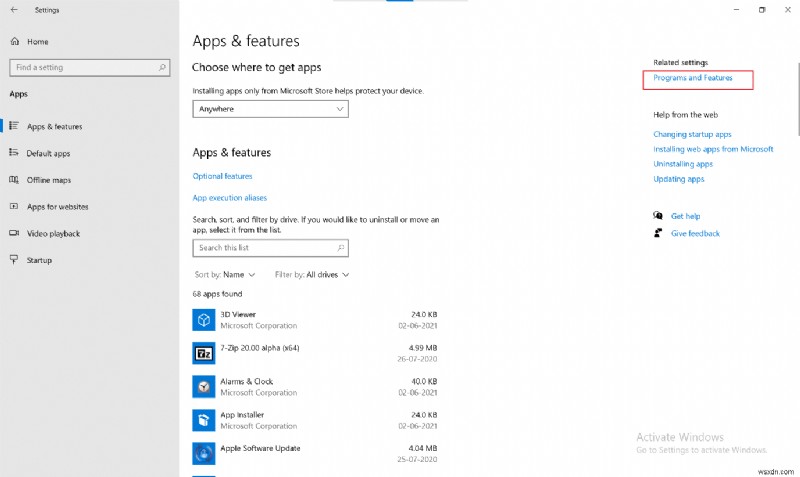The width and height of the screenshot is (800, 477).
Task: Select the Apps for websites sidebar icon
Action: pyautogui.click(x=14, y=206)
